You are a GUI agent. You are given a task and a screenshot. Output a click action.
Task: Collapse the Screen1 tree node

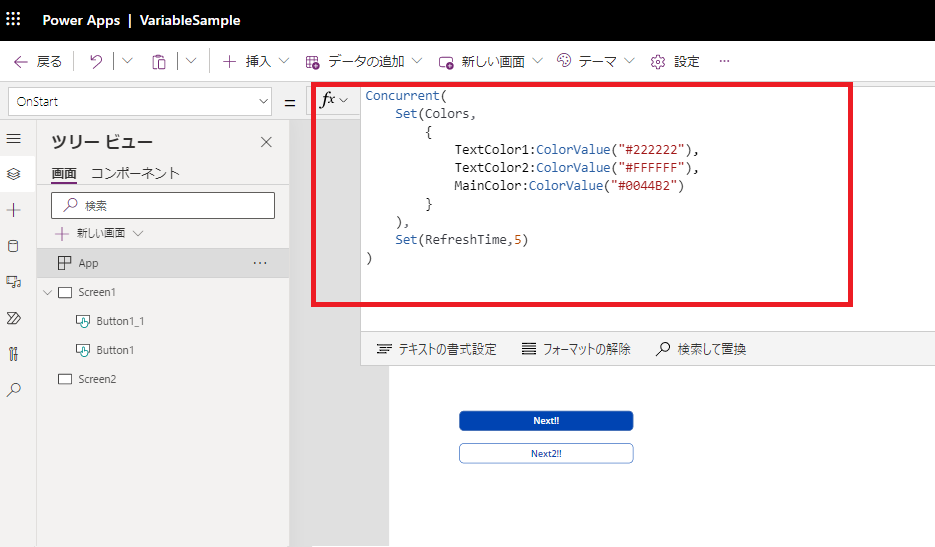pos(48,292)
